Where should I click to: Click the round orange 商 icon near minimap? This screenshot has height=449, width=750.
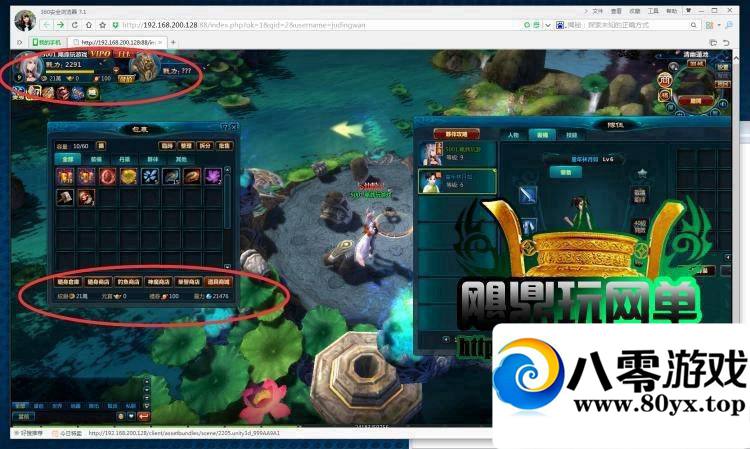pos(664,80)
